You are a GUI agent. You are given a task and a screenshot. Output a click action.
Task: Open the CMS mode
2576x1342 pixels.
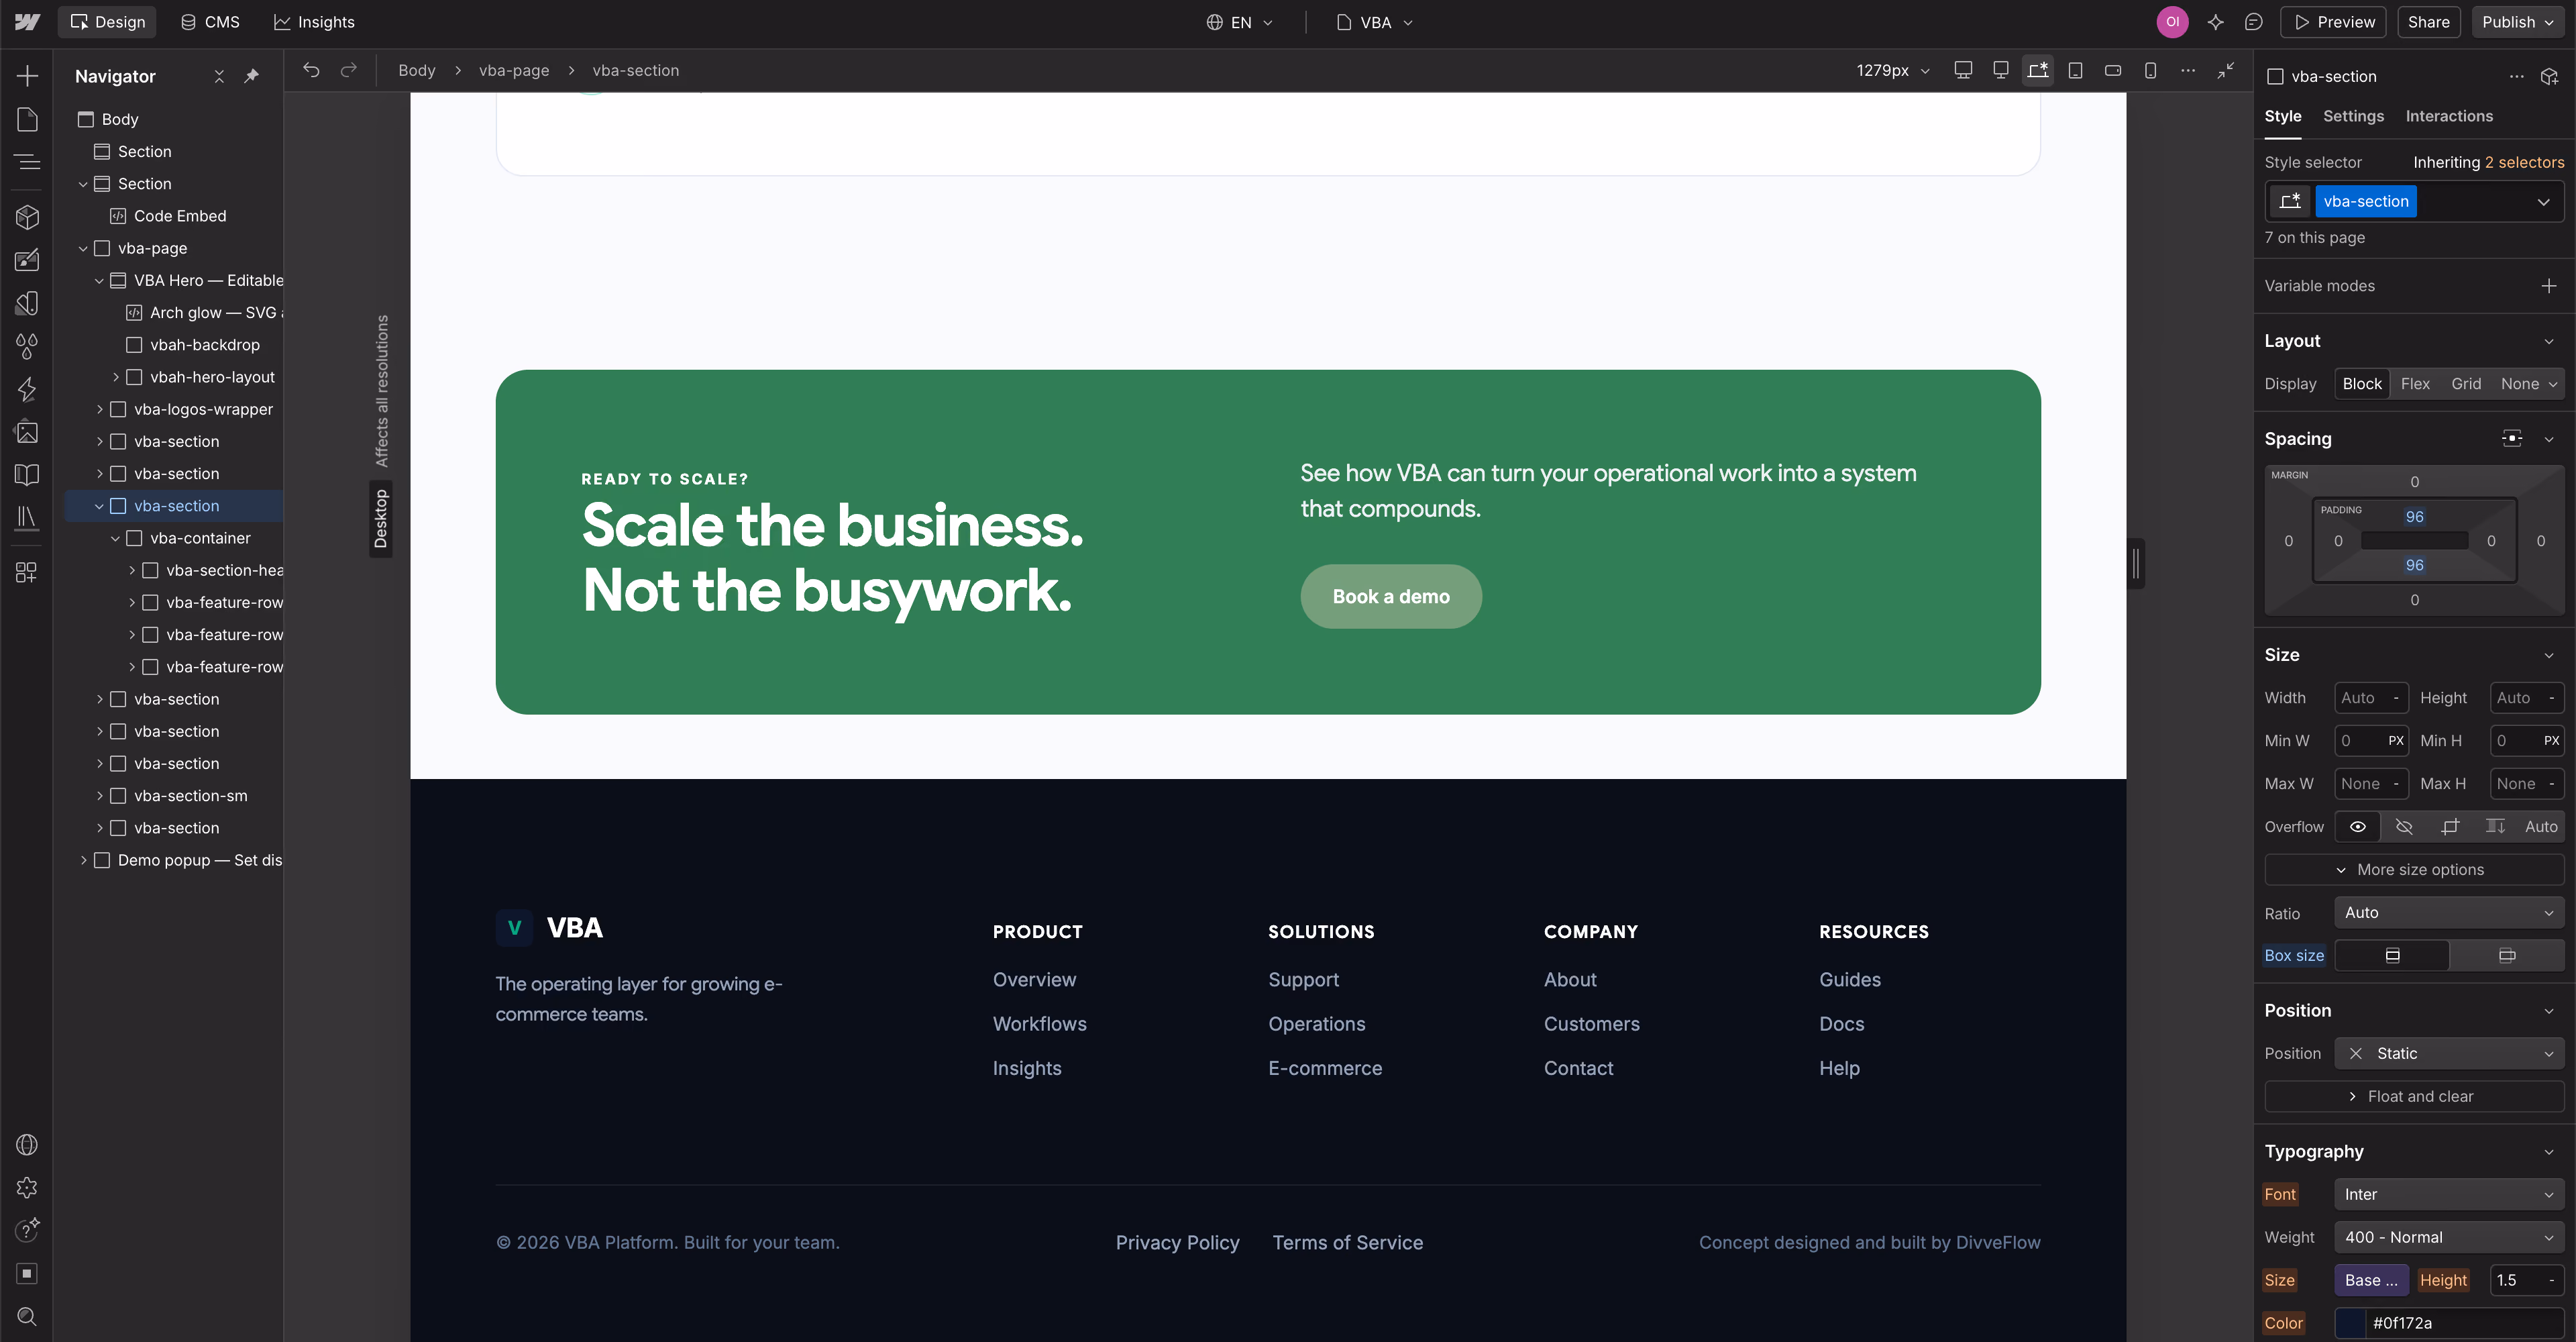[210, 22]
